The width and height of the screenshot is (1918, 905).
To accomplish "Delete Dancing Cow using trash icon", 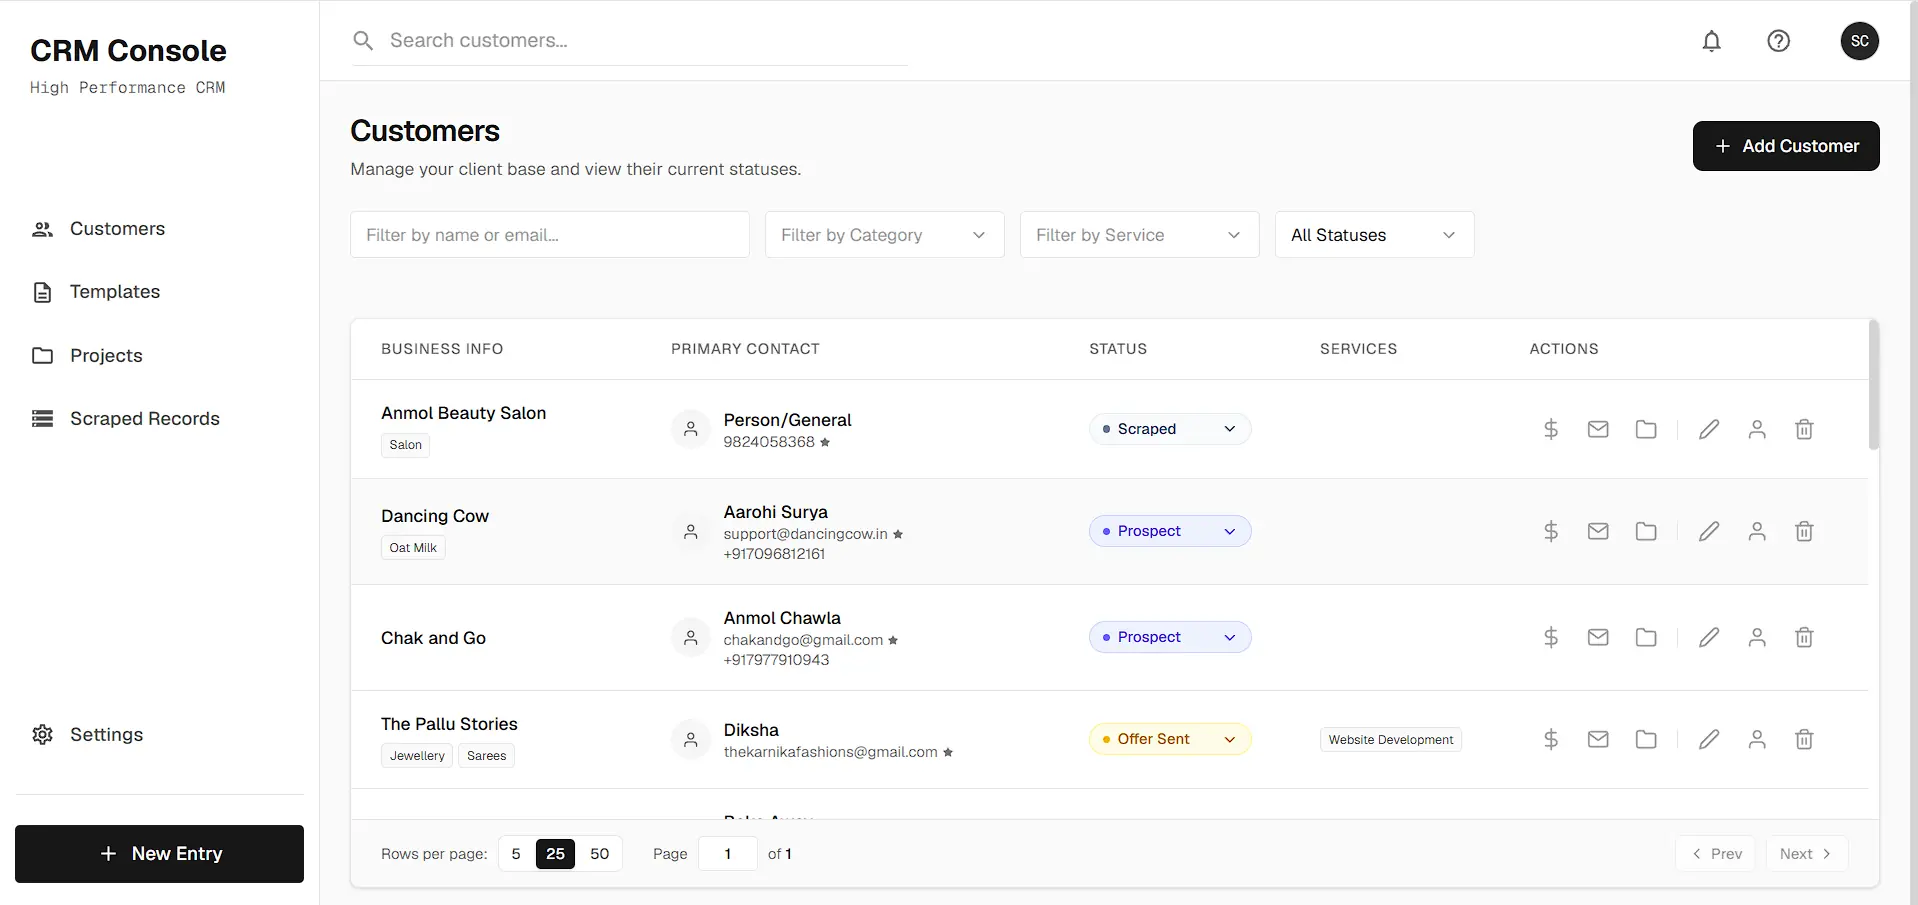I will (x=1804, y=531).
